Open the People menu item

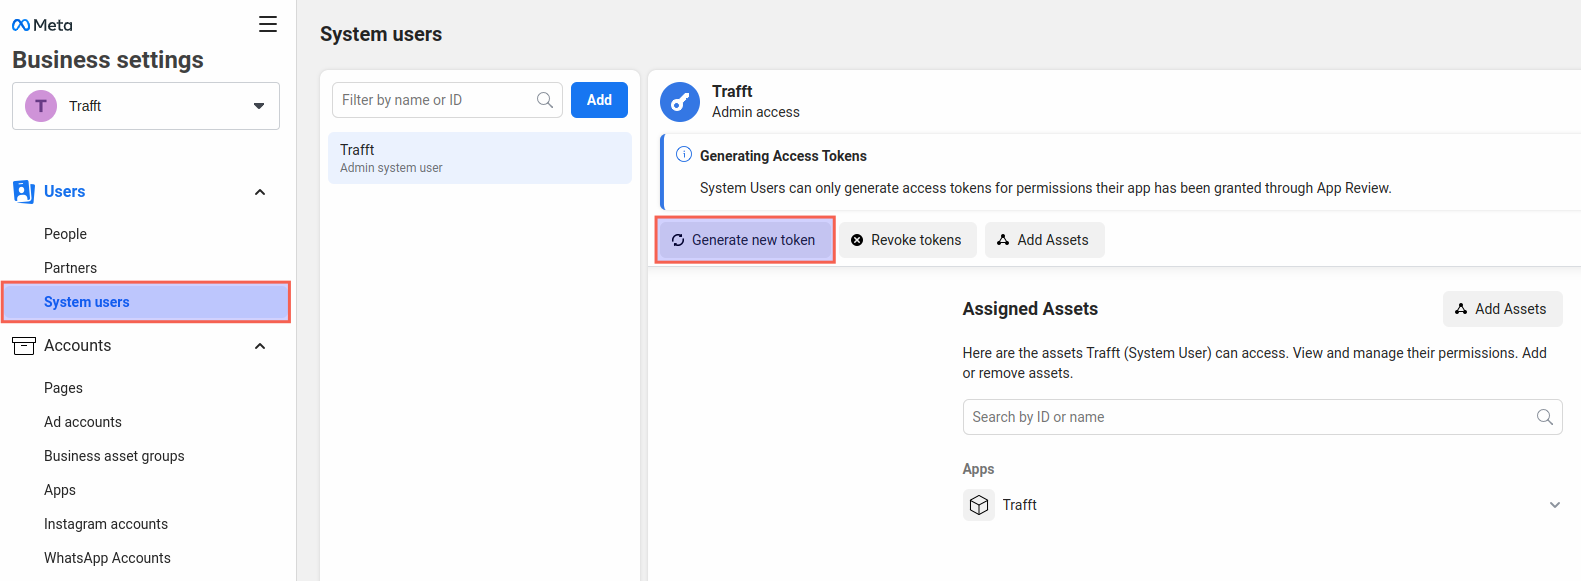tap(66, 234)
